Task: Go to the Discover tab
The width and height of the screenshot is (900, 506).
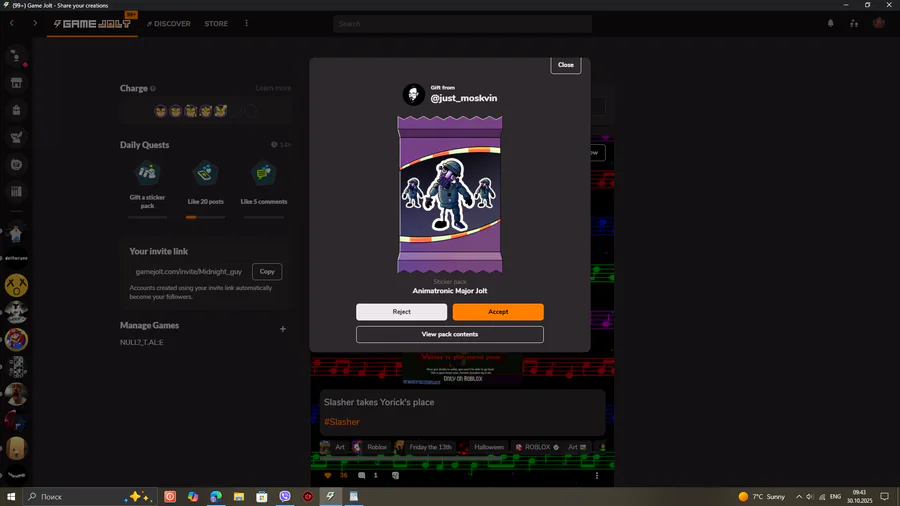Action: pos(169,24)
